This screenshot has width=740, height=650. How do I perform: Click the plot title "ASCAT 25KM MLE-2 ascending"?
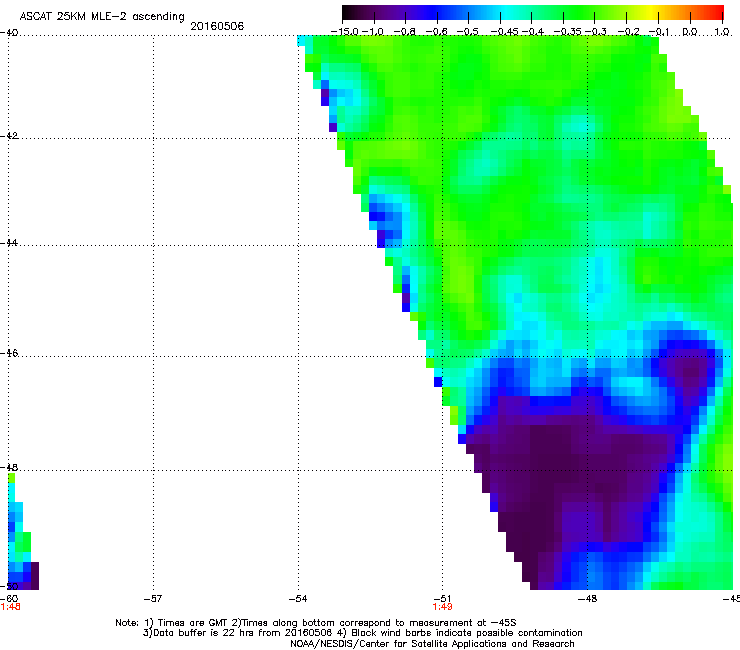102,17
